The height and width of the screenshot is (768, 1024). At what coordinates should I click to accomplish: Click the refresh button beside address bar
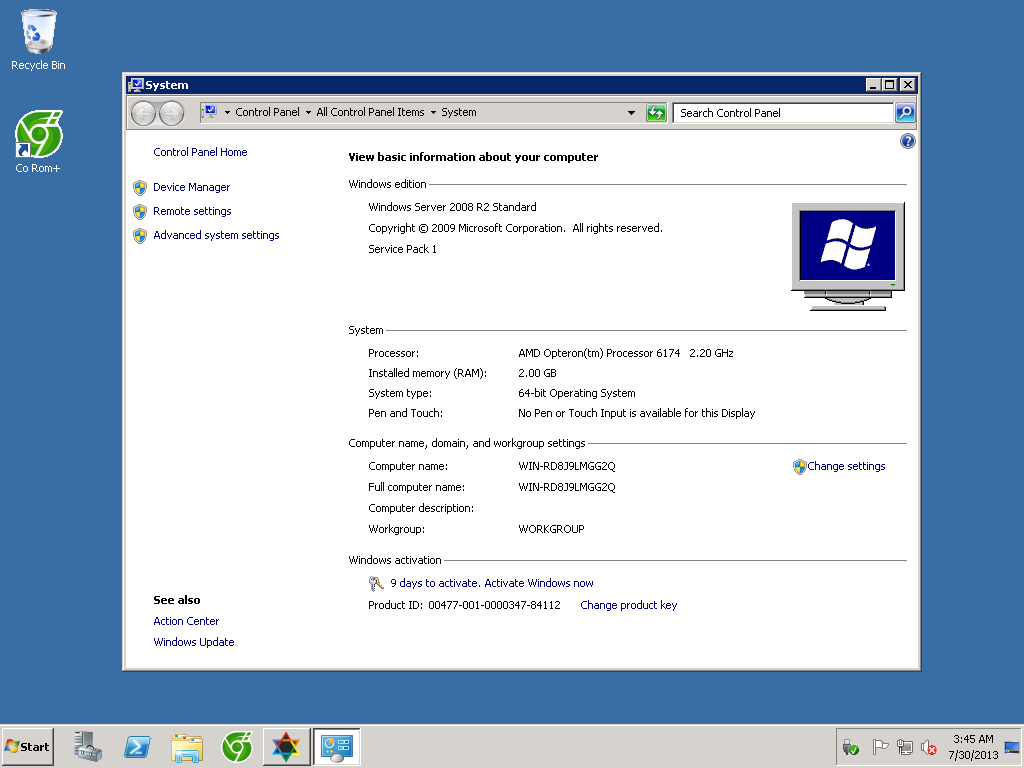point(656,113)
